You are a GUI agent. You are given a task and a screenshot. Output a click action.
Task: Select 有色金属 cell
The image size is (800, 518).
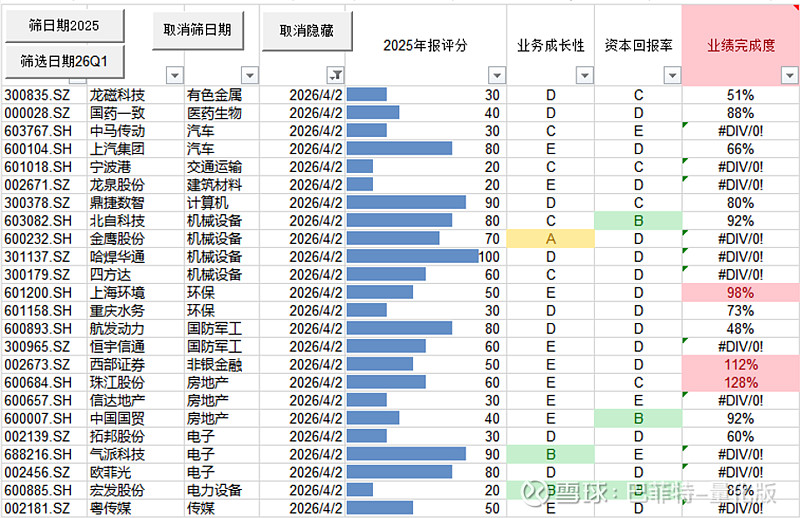[222, 95]
